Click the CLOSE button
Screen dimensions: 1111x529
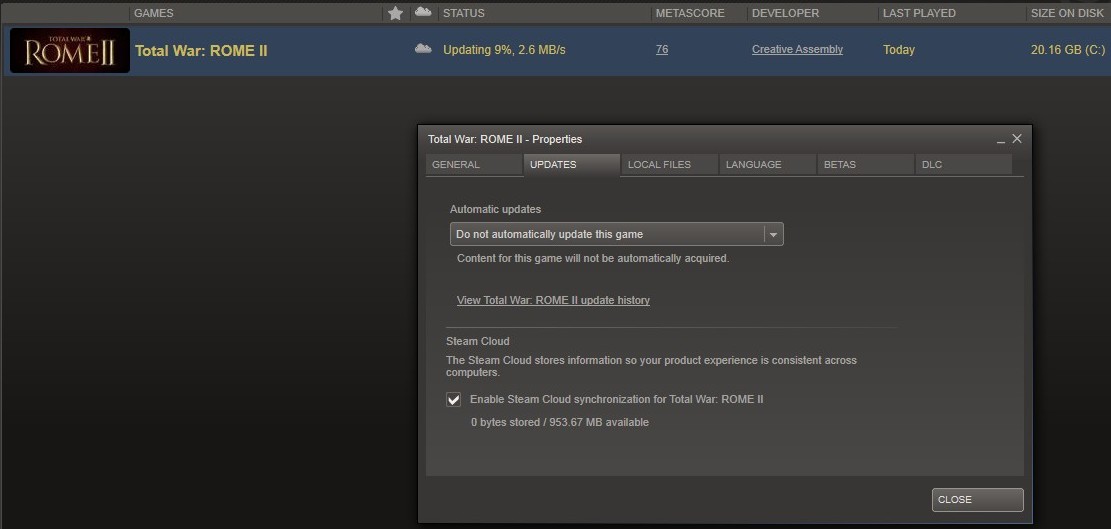(977, 499)
